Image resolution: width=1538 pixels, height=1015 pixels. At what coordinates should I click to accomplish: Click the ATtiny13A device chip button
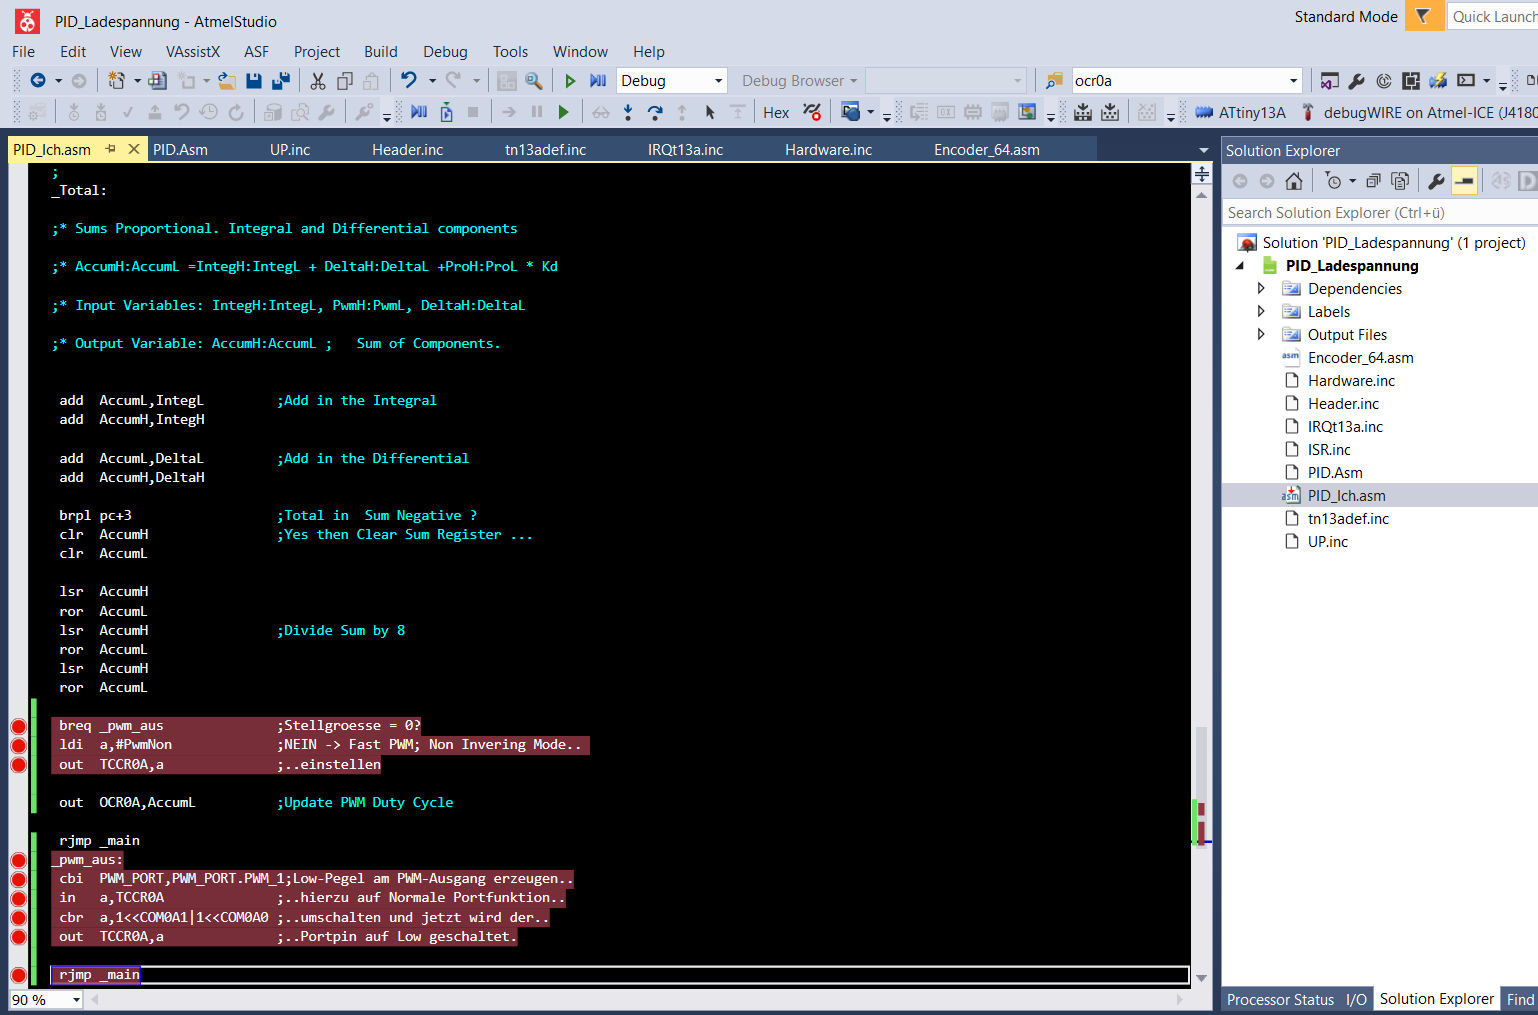pyautogui.click(x=1240, y=112)
